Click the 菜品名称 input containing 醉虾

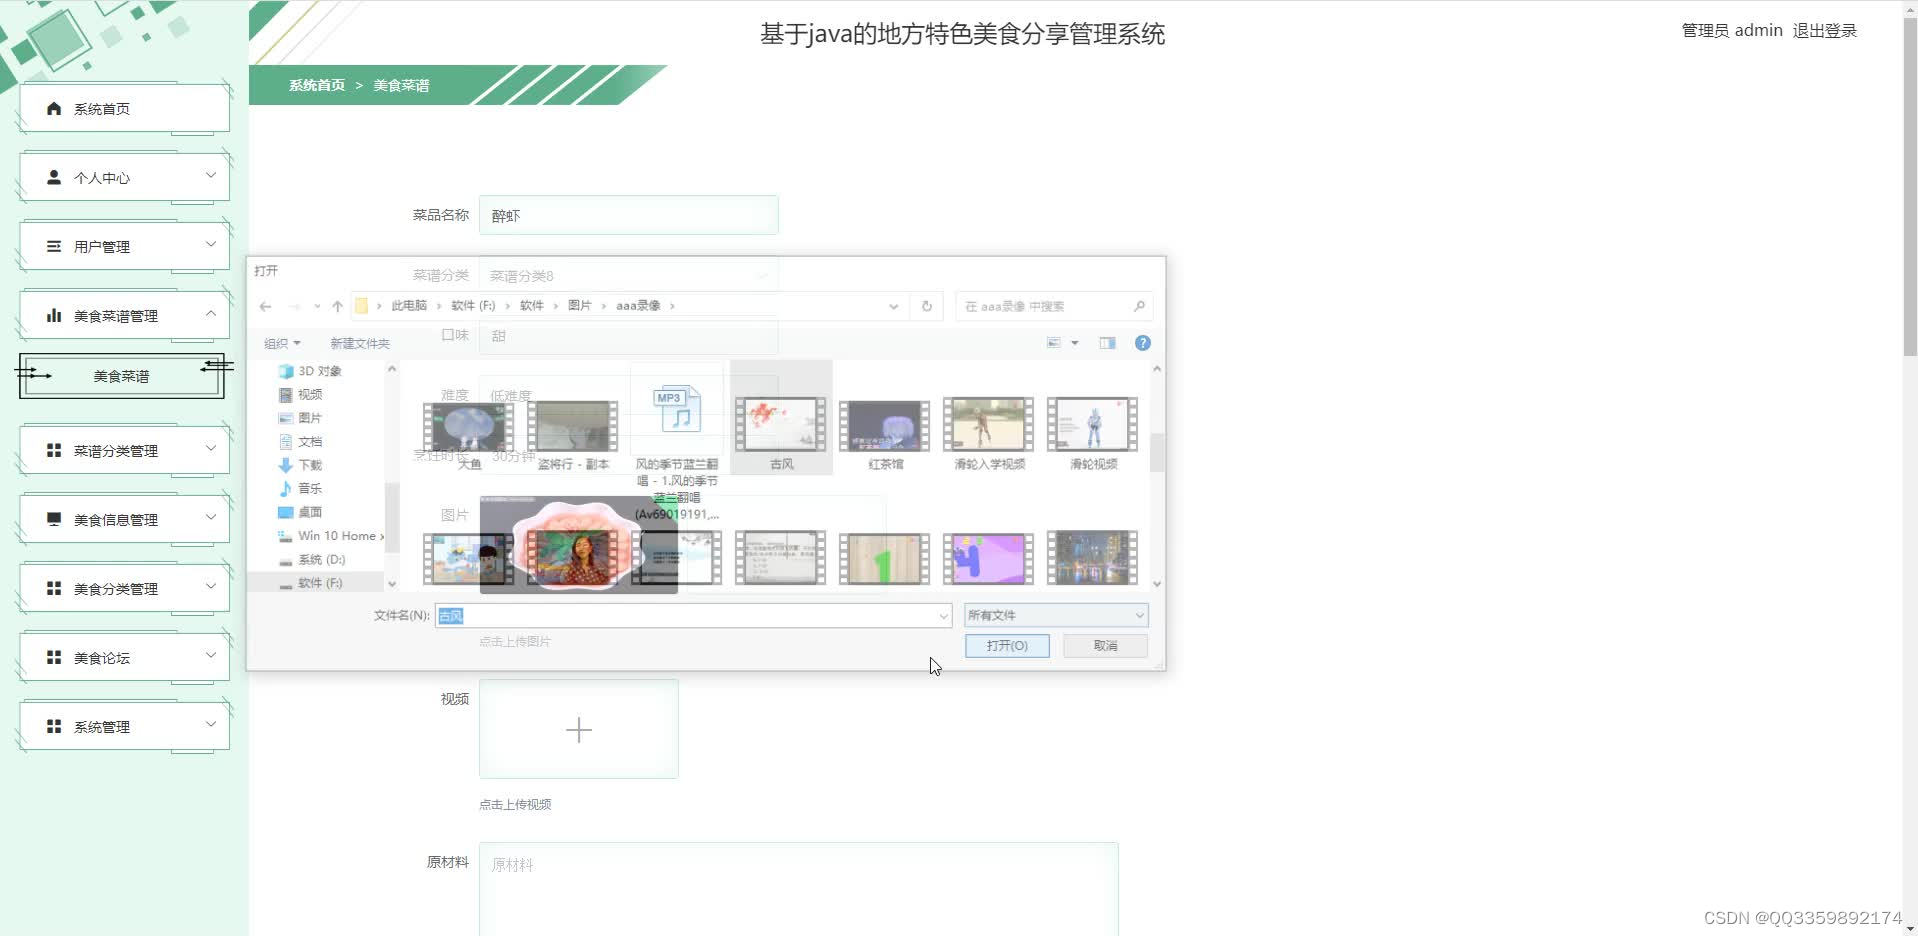pyautogui.click(x=629, y=215)
